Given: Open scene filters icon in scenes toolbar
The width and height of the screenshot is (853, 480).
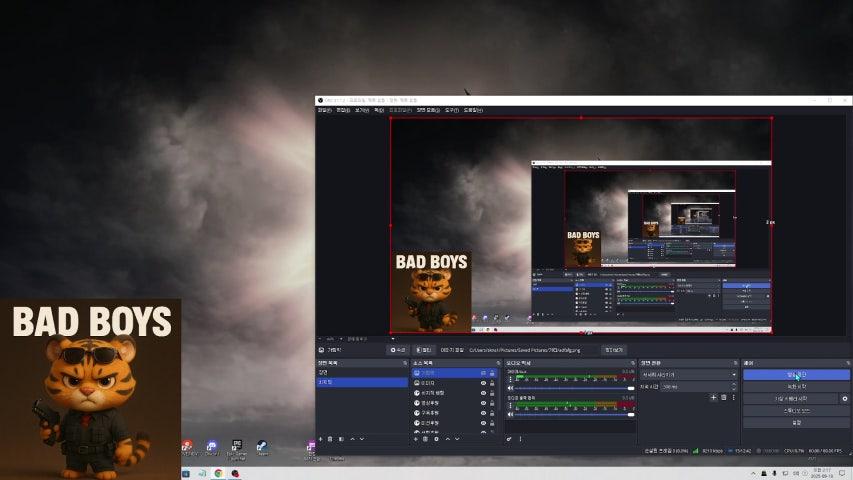Looking at the screenshot, I should (341, 439).
